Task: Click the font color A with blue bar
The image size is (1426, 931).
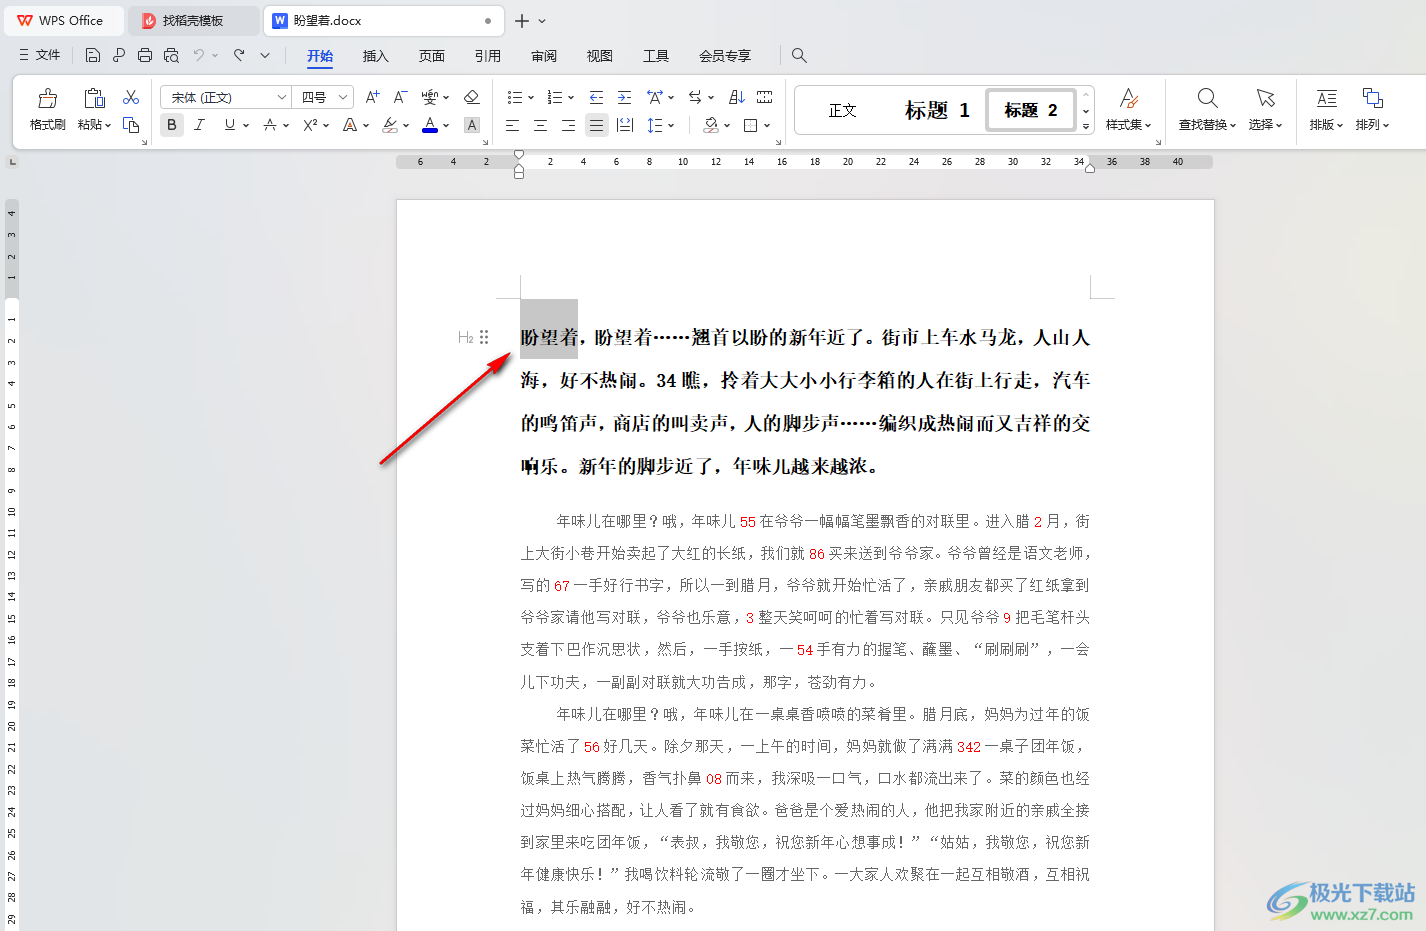Action: [430, 125]
